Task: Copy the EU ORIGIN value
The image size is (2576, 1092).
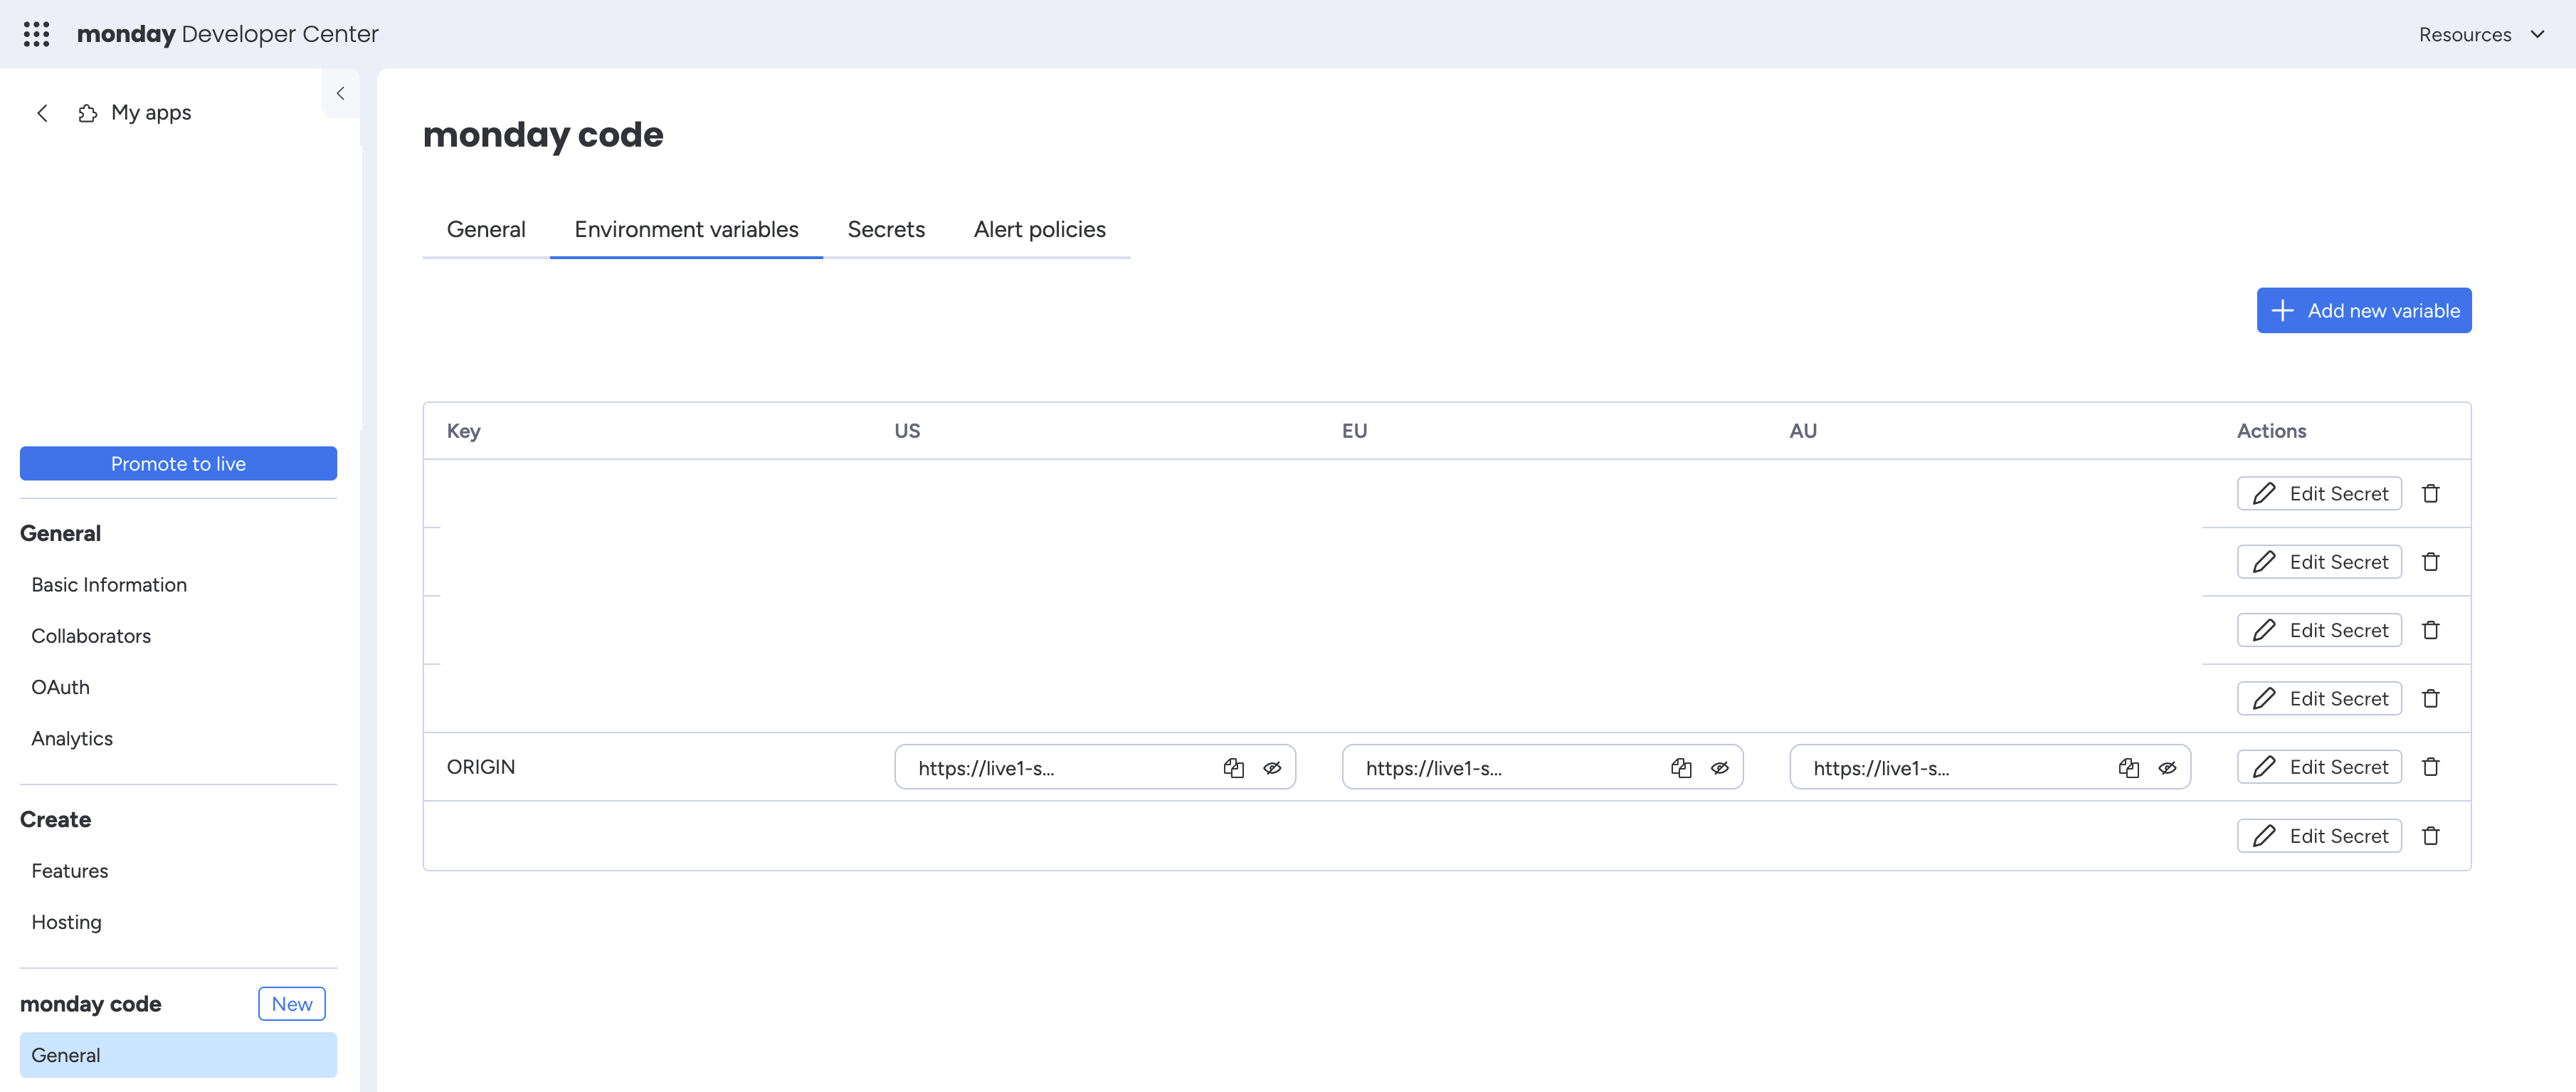Action: 1681,768
